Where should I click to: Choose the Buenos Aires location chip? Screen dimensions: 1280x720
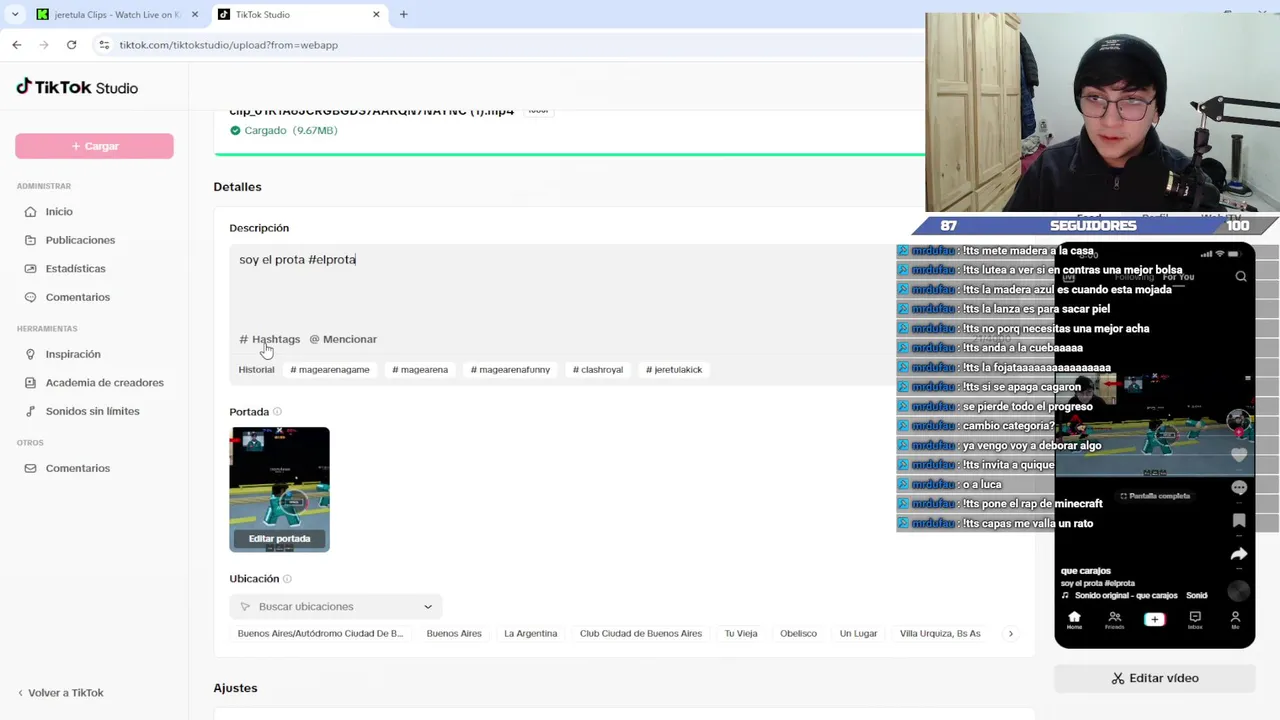point(454,634)
